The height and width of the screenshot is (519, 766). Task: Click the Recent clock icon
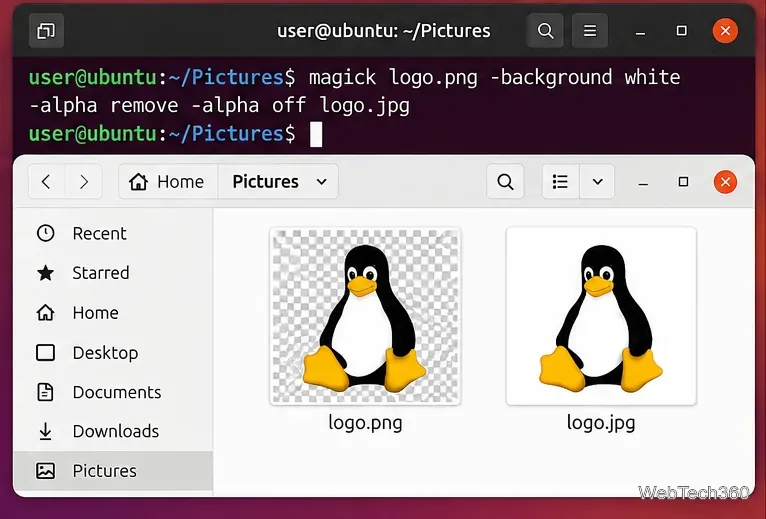click(x=45, y=233)
